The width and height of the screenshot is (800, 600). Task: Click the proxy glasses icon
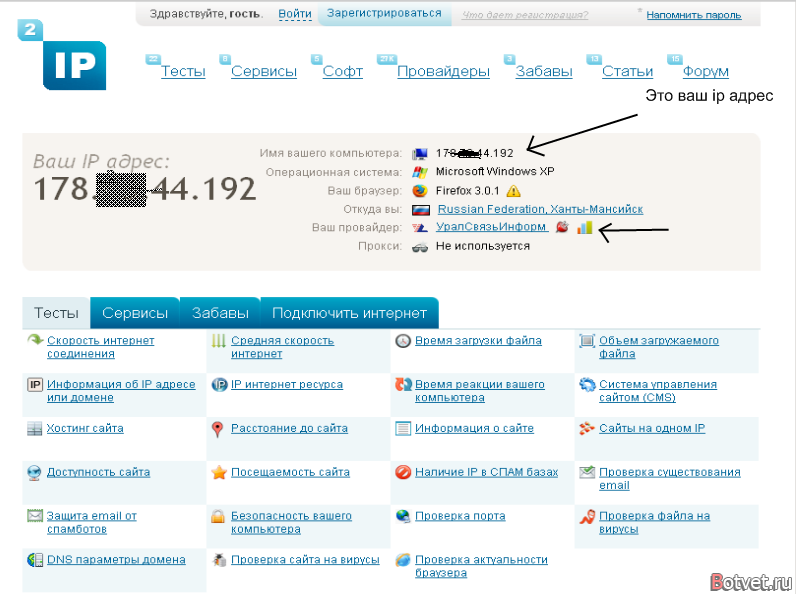click(420, 247)
